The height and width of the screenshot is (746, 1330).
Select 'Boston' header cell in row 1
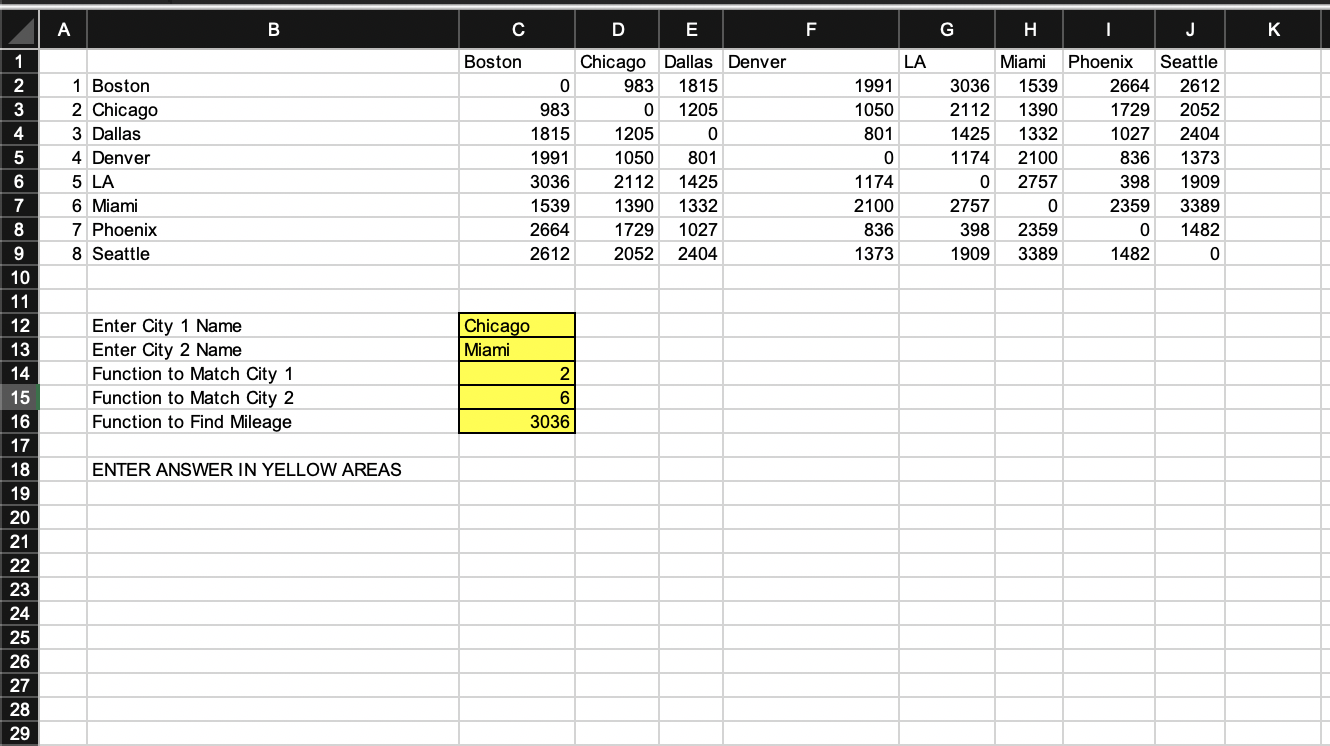point(517,61)
